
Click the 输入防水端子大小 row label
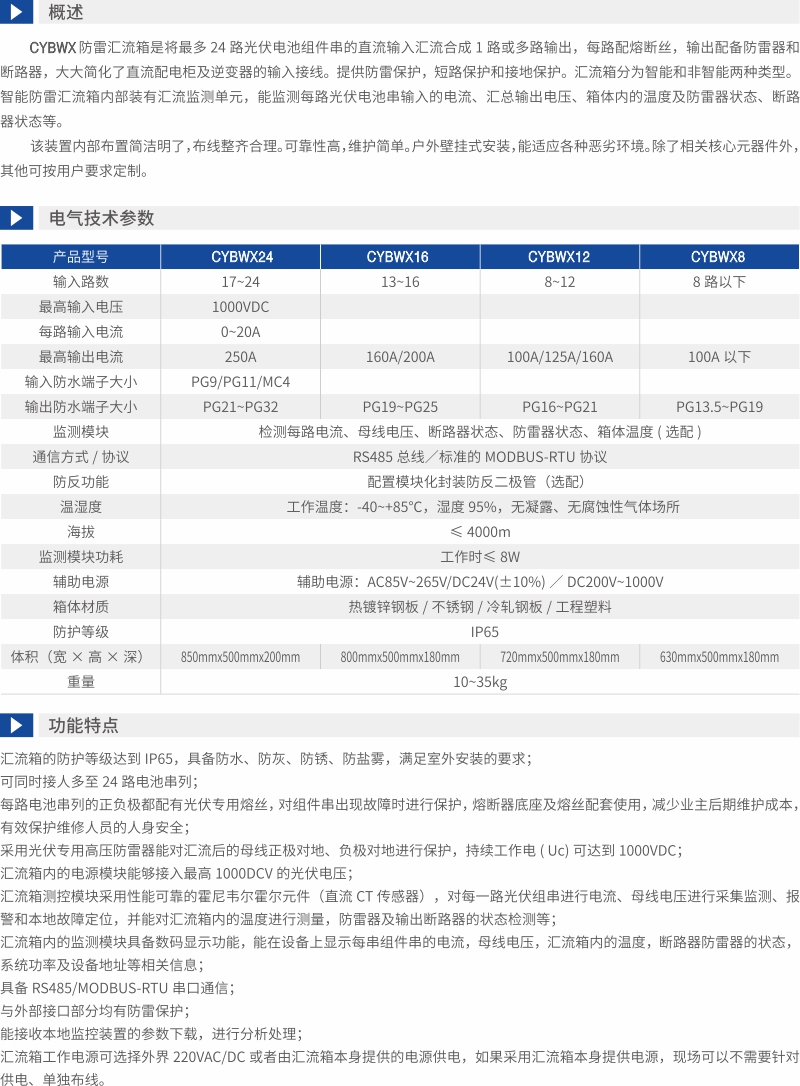click(80, 382)
